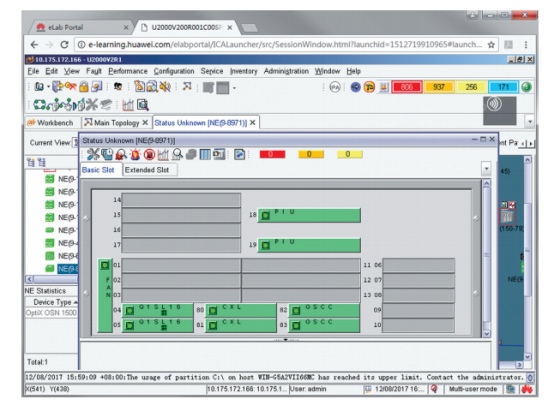This screenshot has width=554, height=412.
Task: Click the empty slot 14
Action: coord(181,200)
